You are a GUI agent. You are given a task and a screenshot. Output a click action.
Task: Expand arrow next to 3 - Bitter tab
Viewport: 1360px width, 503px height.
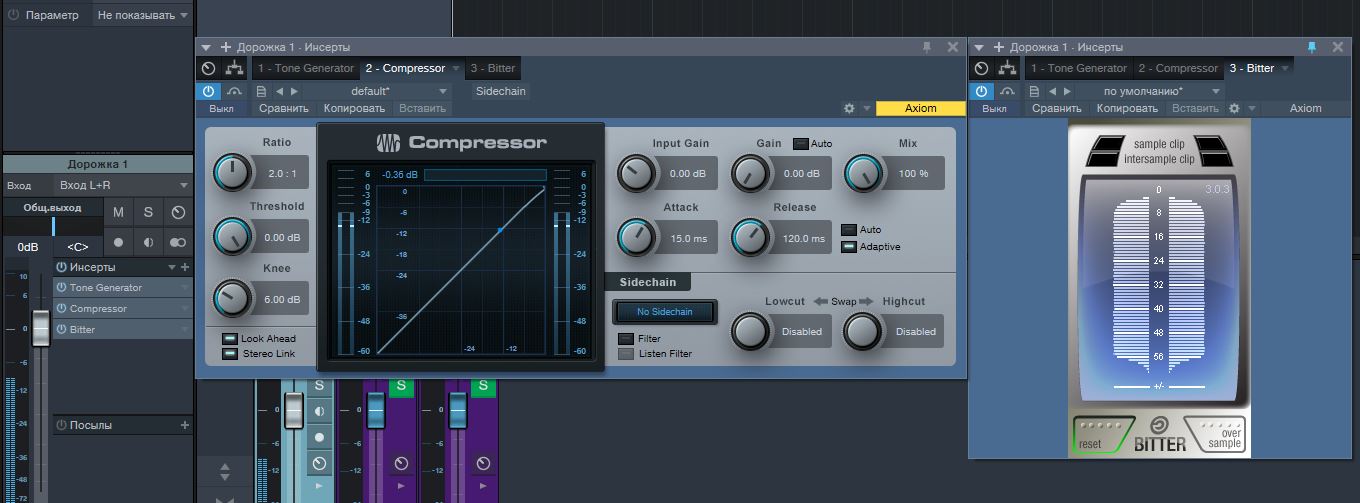(1284, 69)
